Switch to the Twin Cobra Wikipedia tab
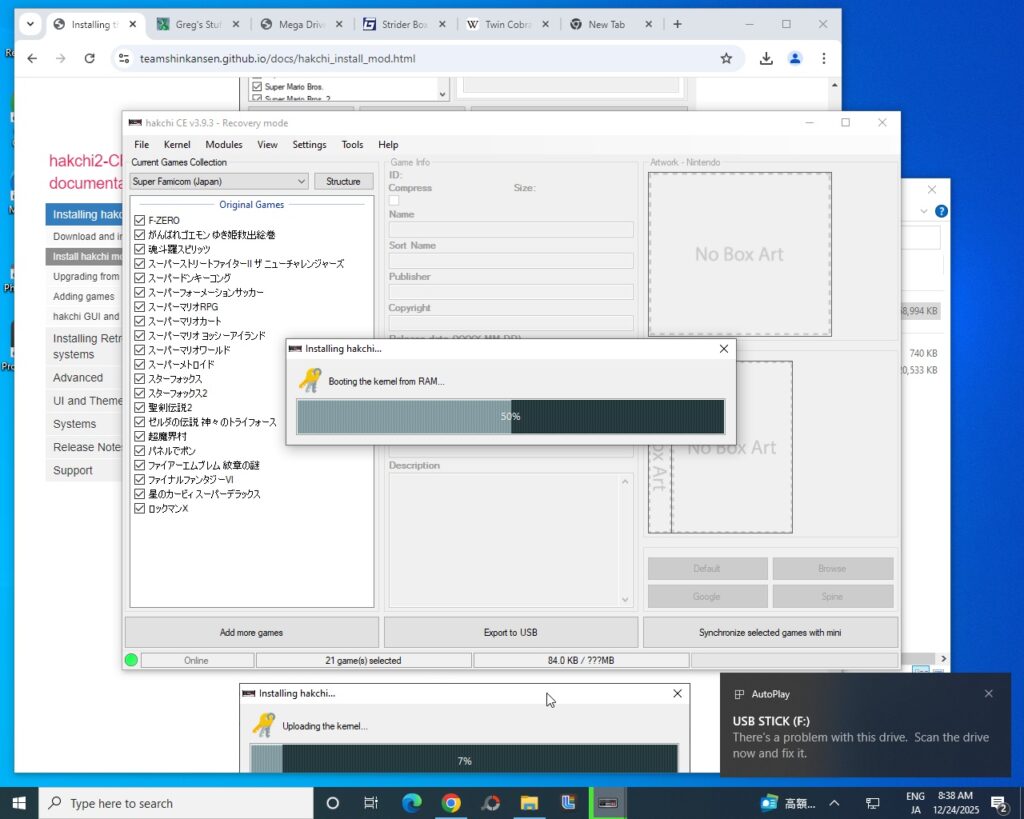Viewport: 1024px width, 819px height. pos(503,24)
